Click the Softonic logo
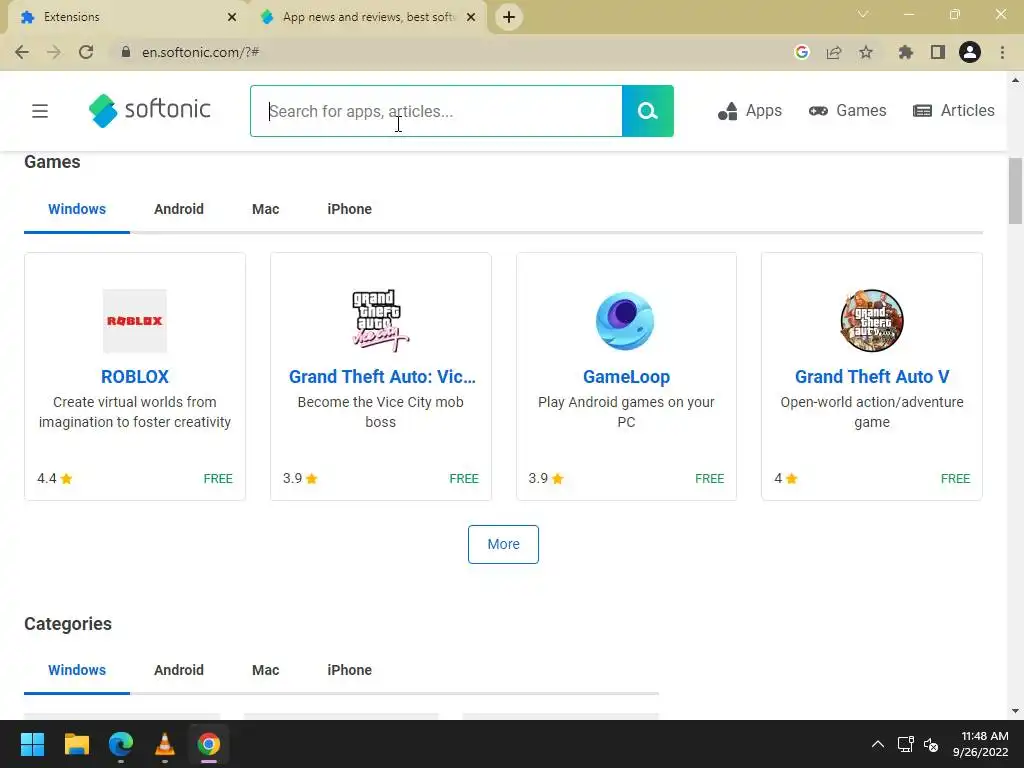This screenshot has width=1024, height=768. (x=150, y=110)
